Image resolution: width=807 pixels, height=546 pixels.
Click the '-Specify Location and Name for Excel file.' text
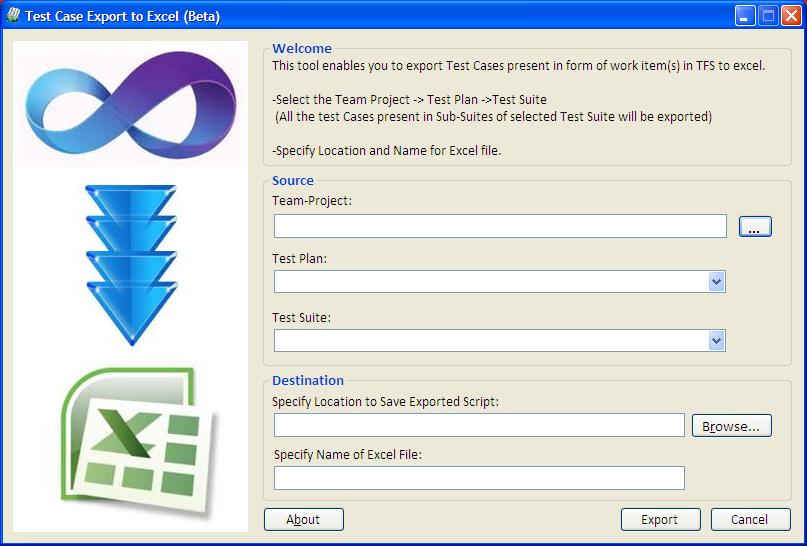(x=387, y=151)
